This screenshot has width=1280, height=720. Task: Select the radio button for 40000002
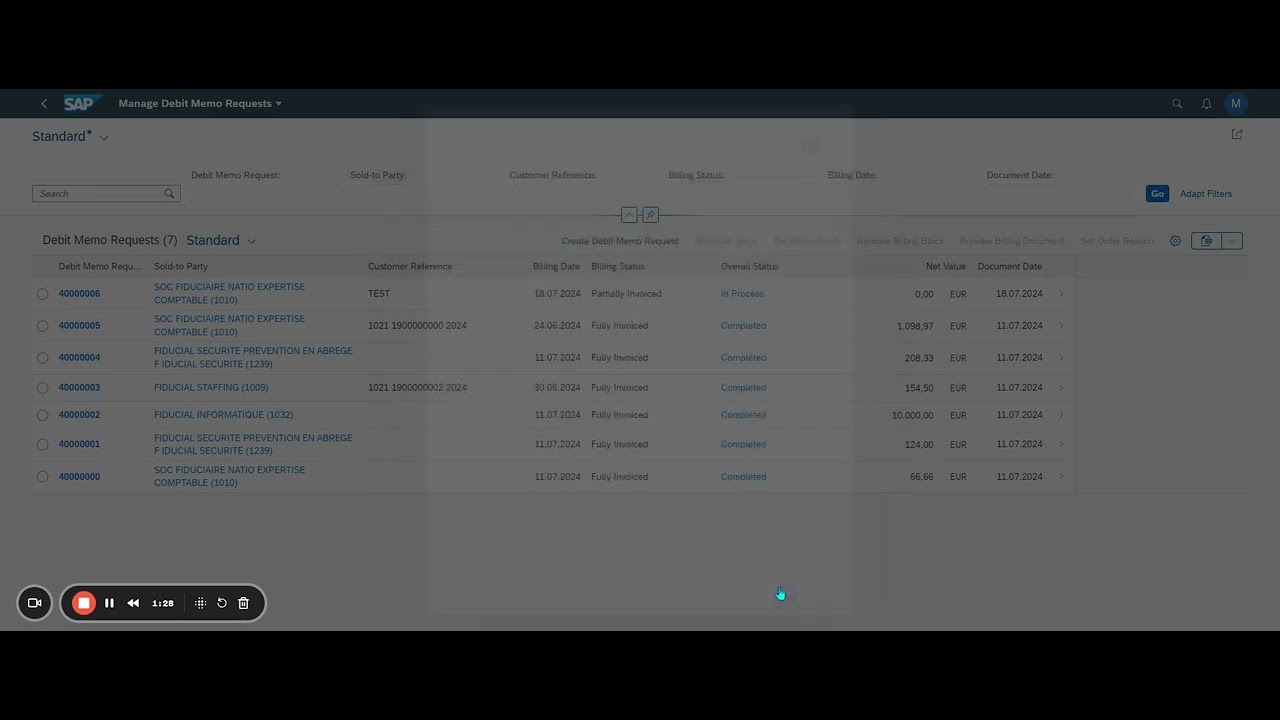point(42,415)
